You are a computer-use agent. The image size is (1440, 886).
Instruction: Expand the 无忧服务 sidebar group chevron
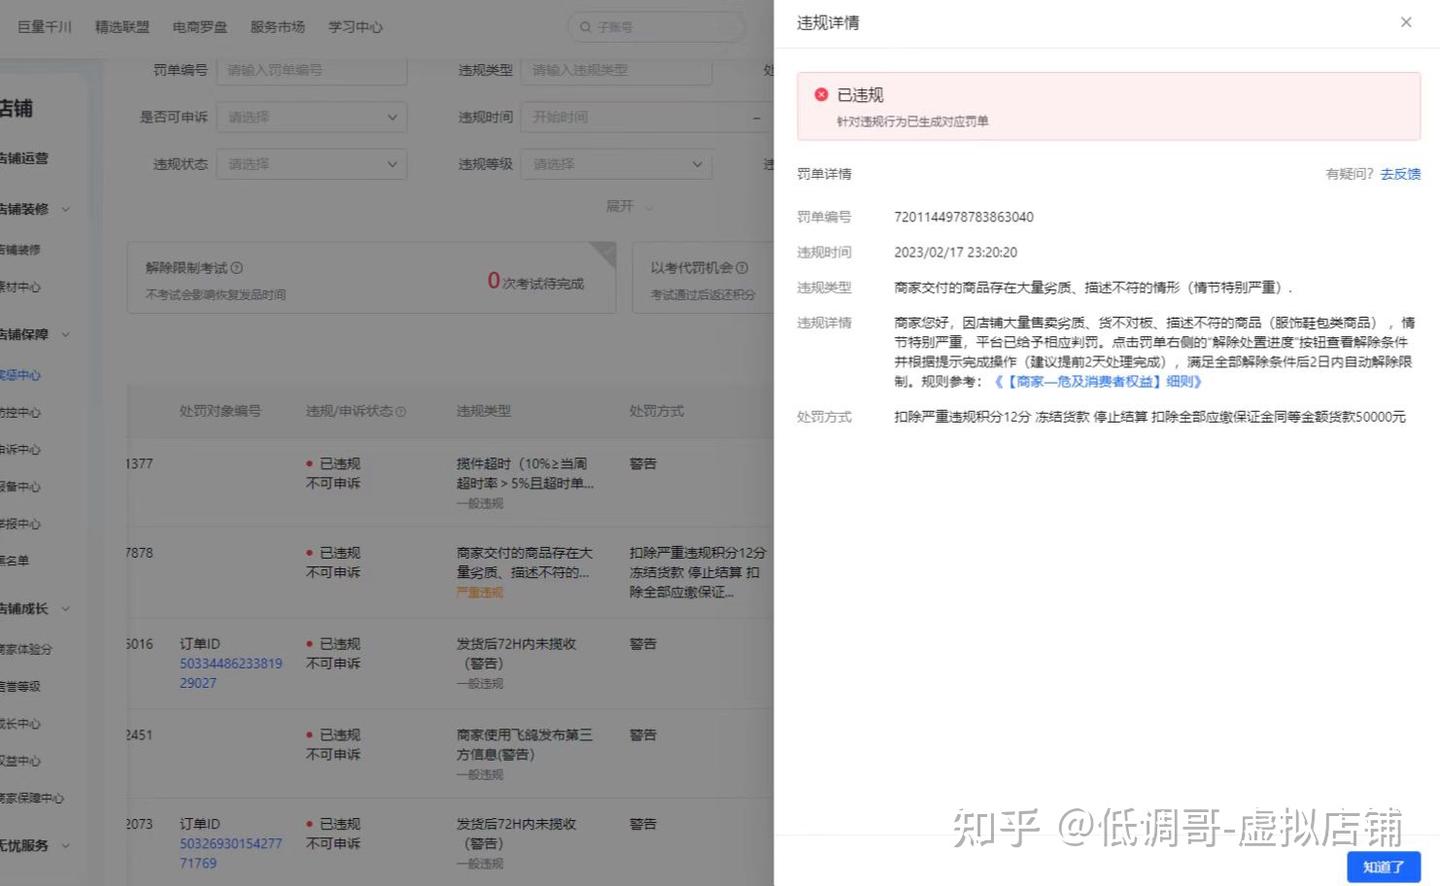pos(66,845)
